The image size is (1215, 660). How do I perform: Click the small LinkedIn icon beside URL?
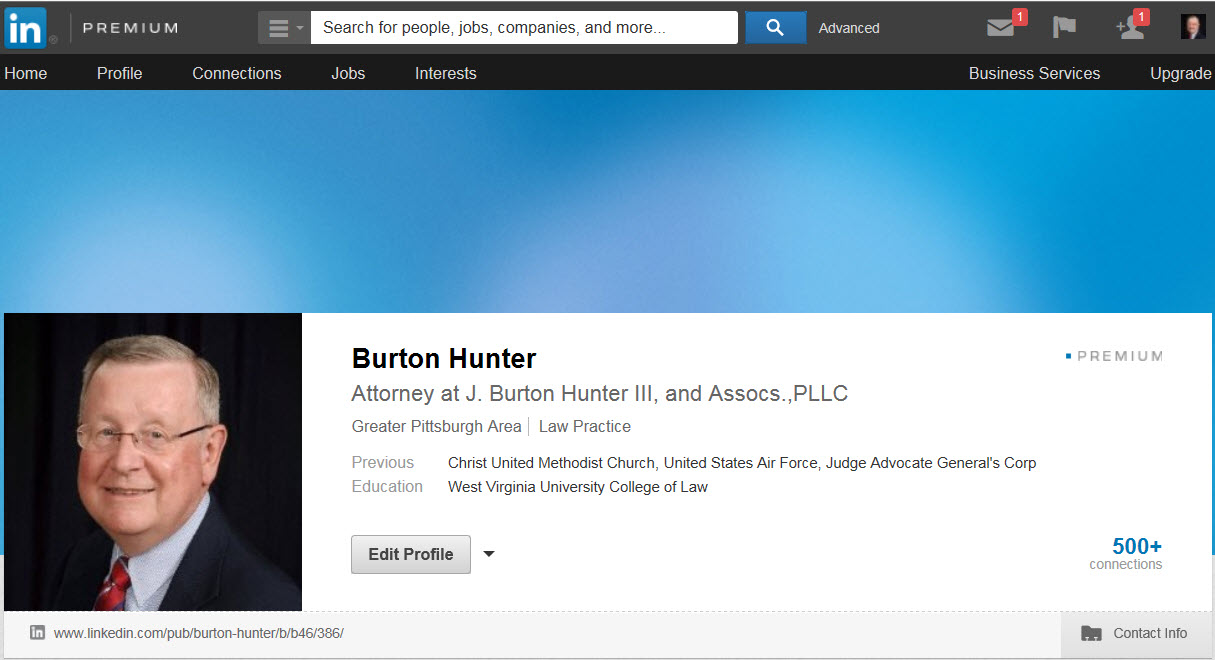[37, 632]
